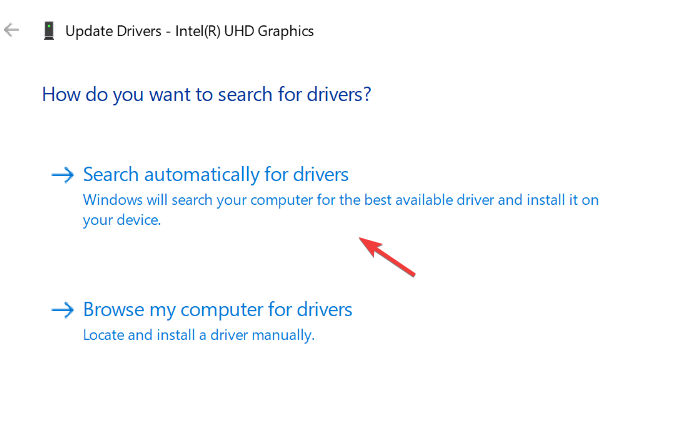Click "Locate and install a driver manually" text
Image resolution: width=691 pixels, height=422 pixels.
point(198,335)
